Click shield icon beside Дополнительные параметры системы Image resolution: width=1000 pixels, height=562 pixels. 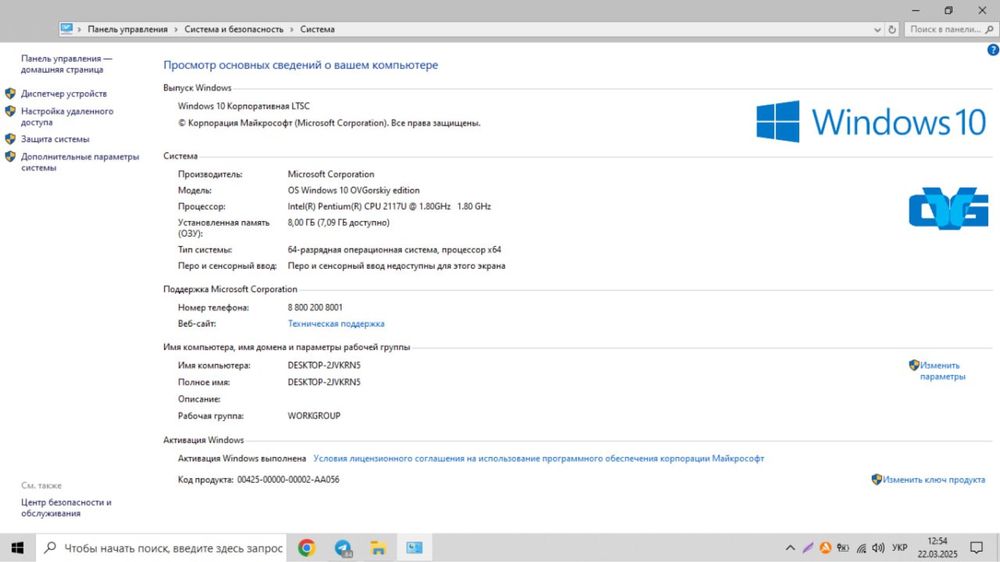point(10,157)
